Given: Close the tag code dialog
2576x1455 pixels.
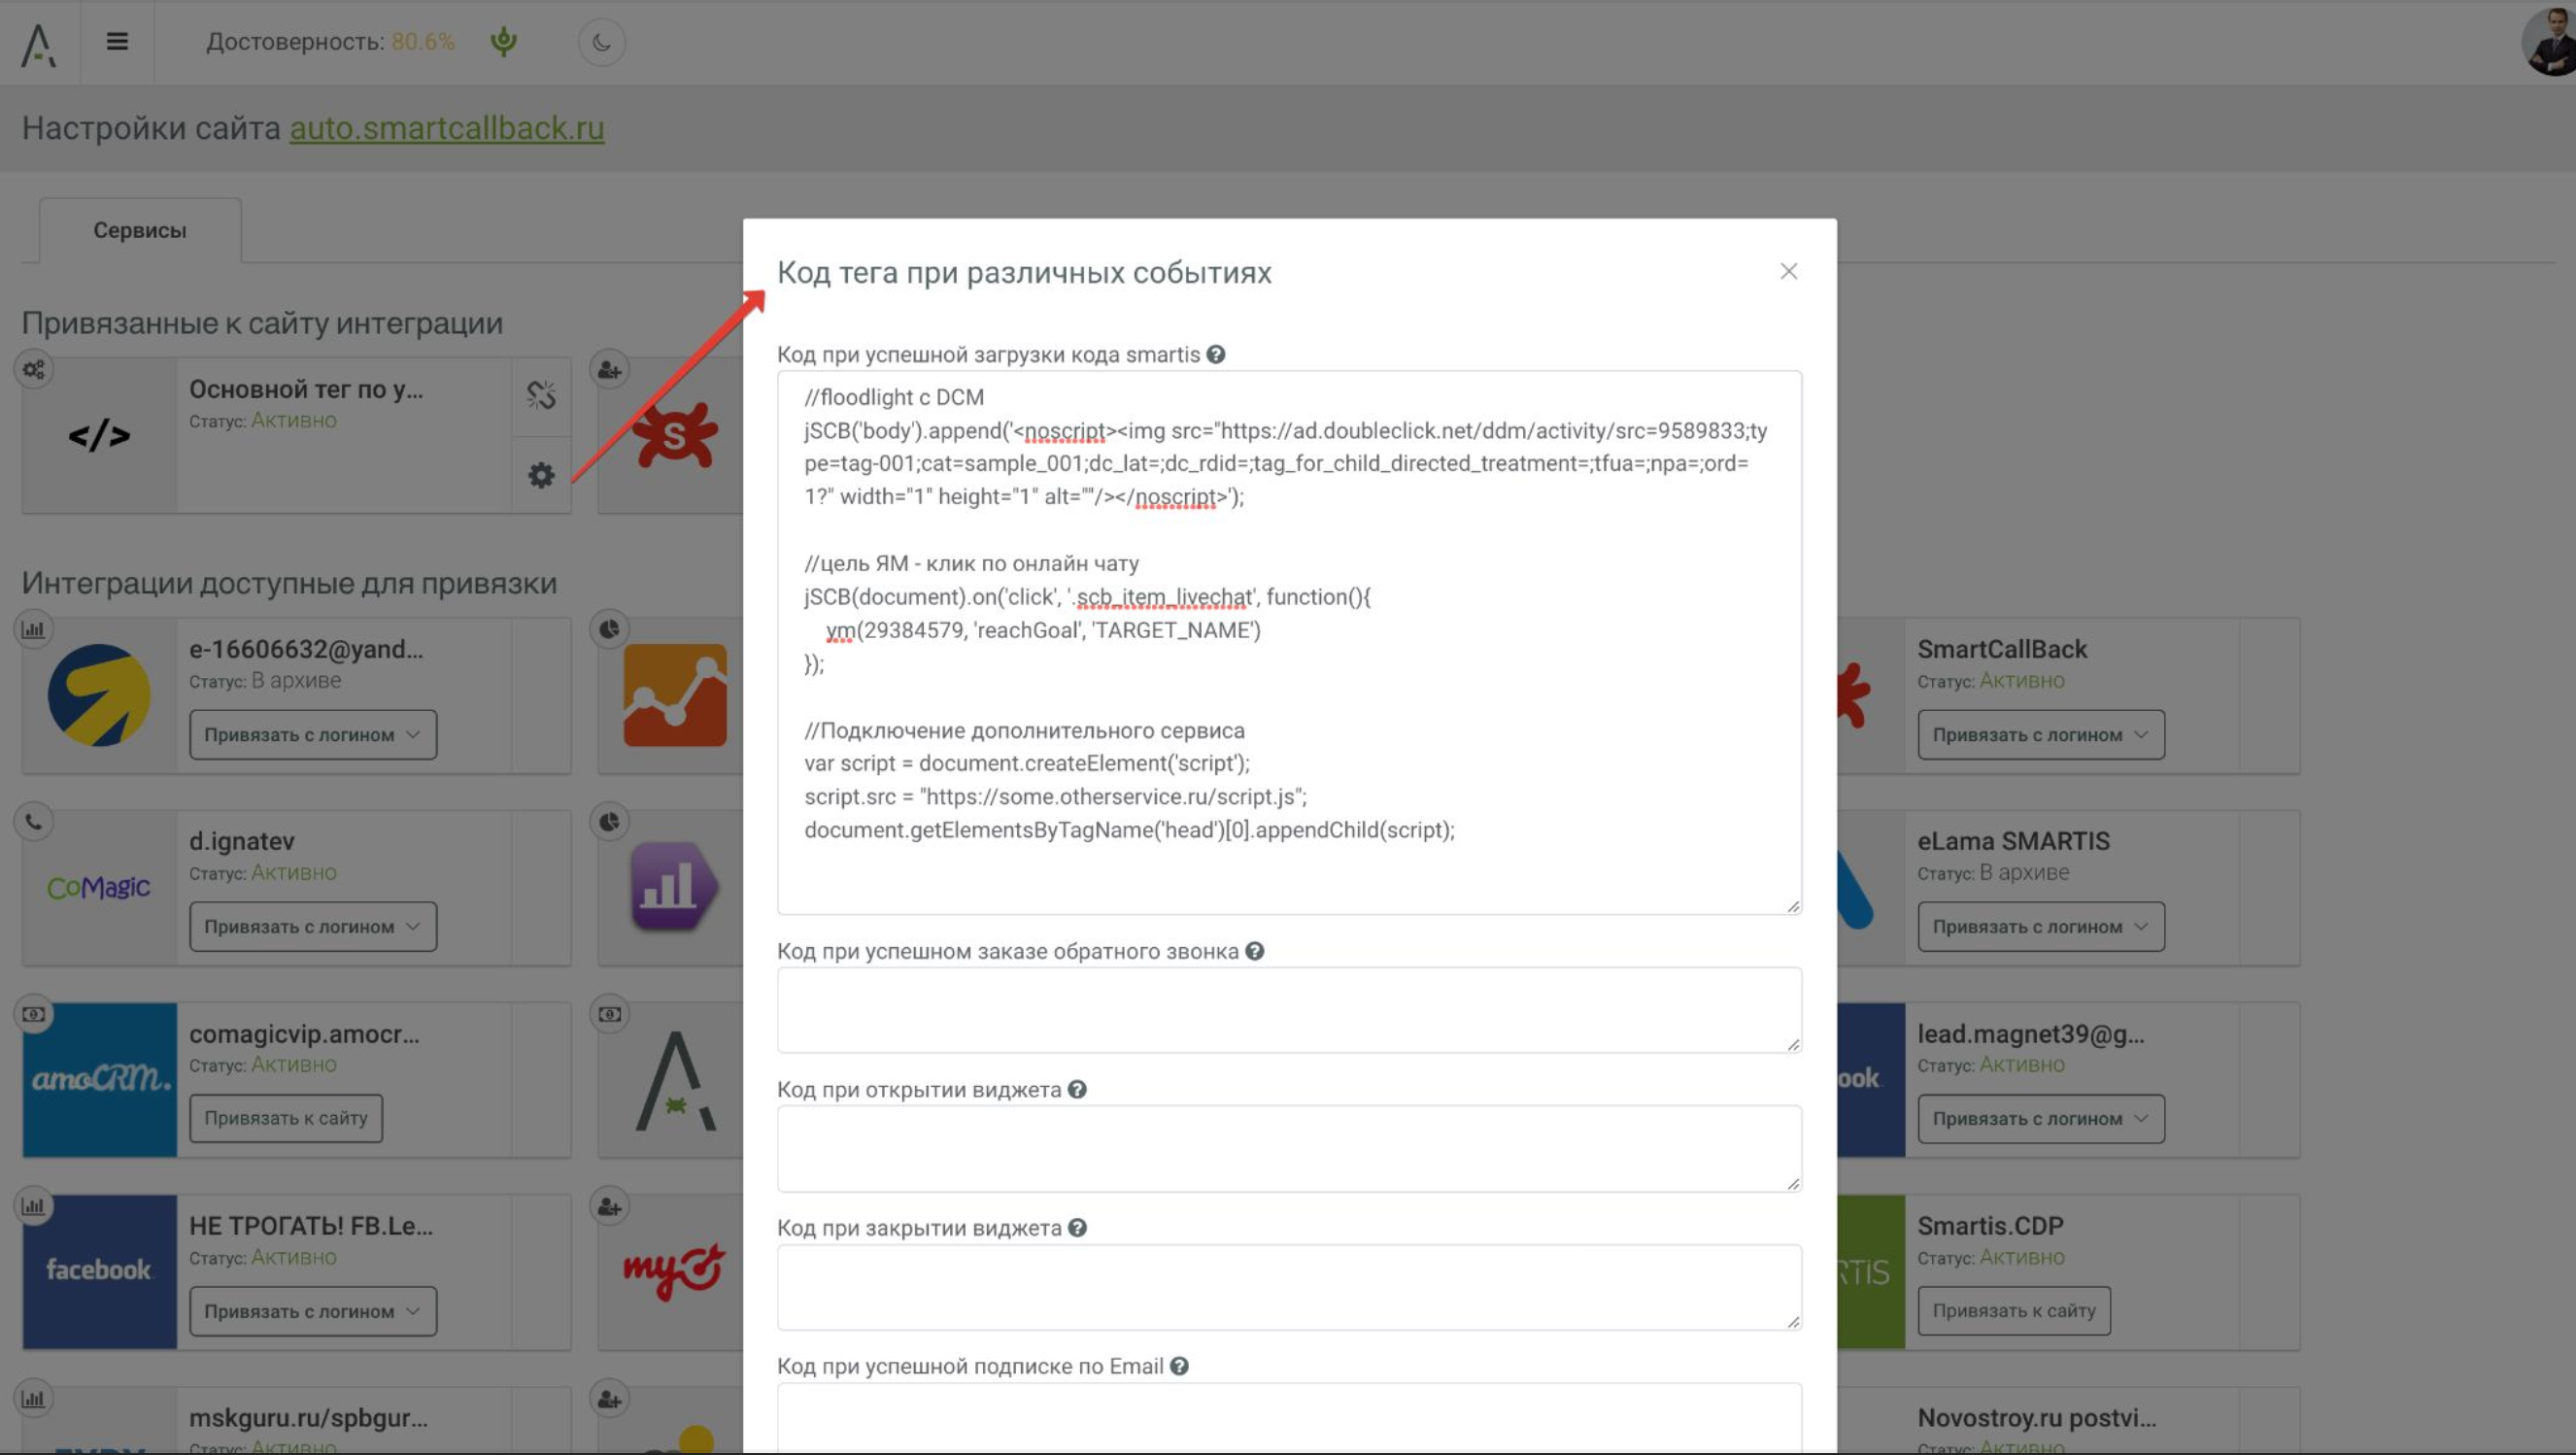Looking at the screenshot, I should [x=1788, y=272].
